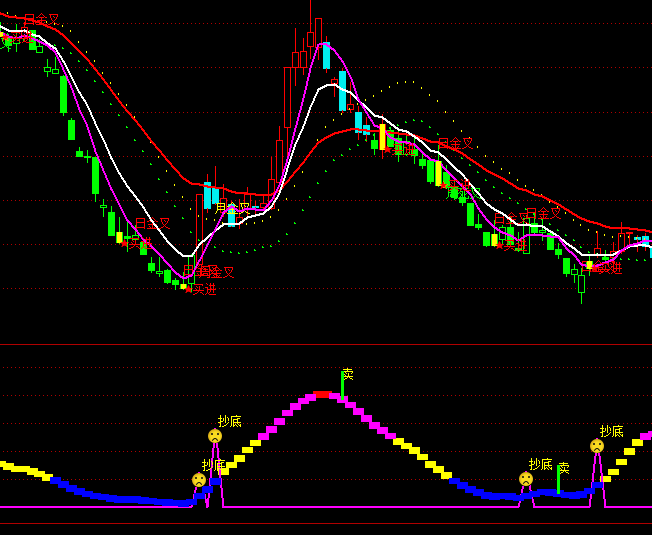Click the tall cyan candlestick at the price peak
The height and width of the screenshot is (535, 652).
coord(325,55)
